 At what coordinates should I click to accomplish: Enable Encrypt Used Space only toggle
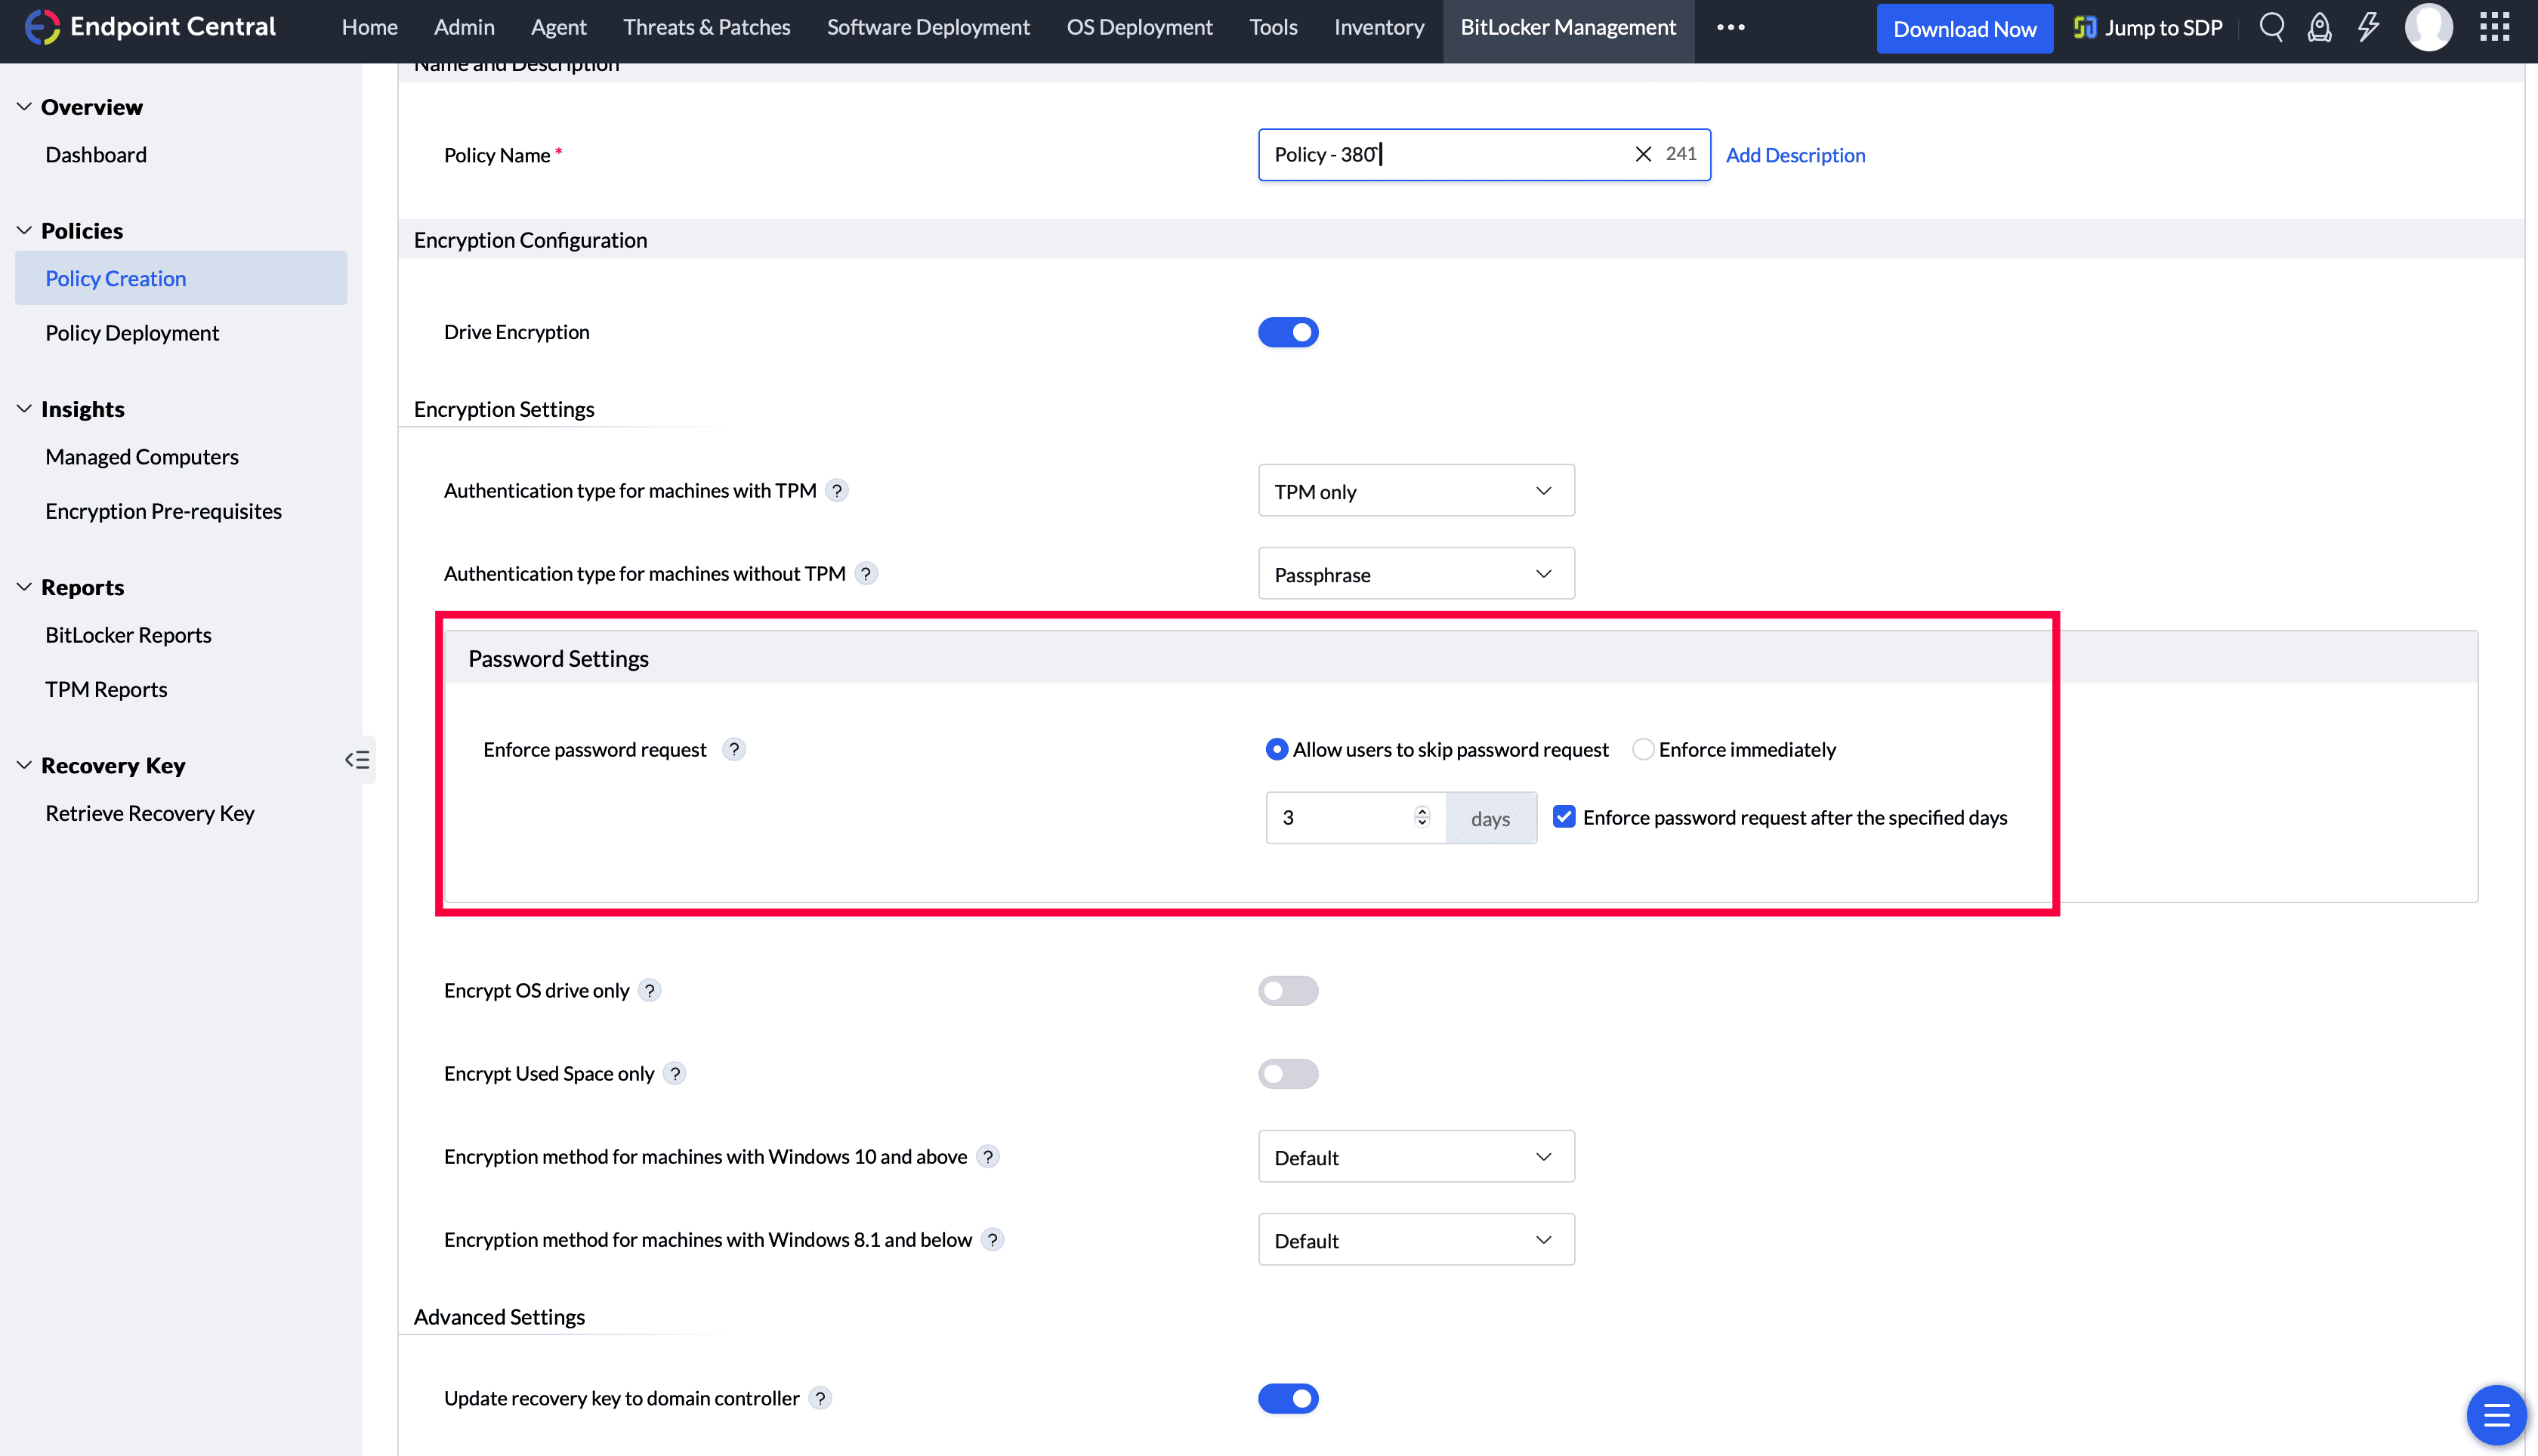coord(1288,1073)
